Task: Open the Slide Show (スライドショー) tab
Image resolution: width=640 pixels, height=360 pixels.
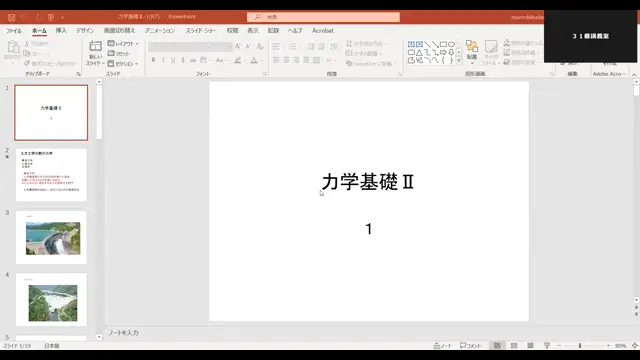Action: tap(201, 31)
